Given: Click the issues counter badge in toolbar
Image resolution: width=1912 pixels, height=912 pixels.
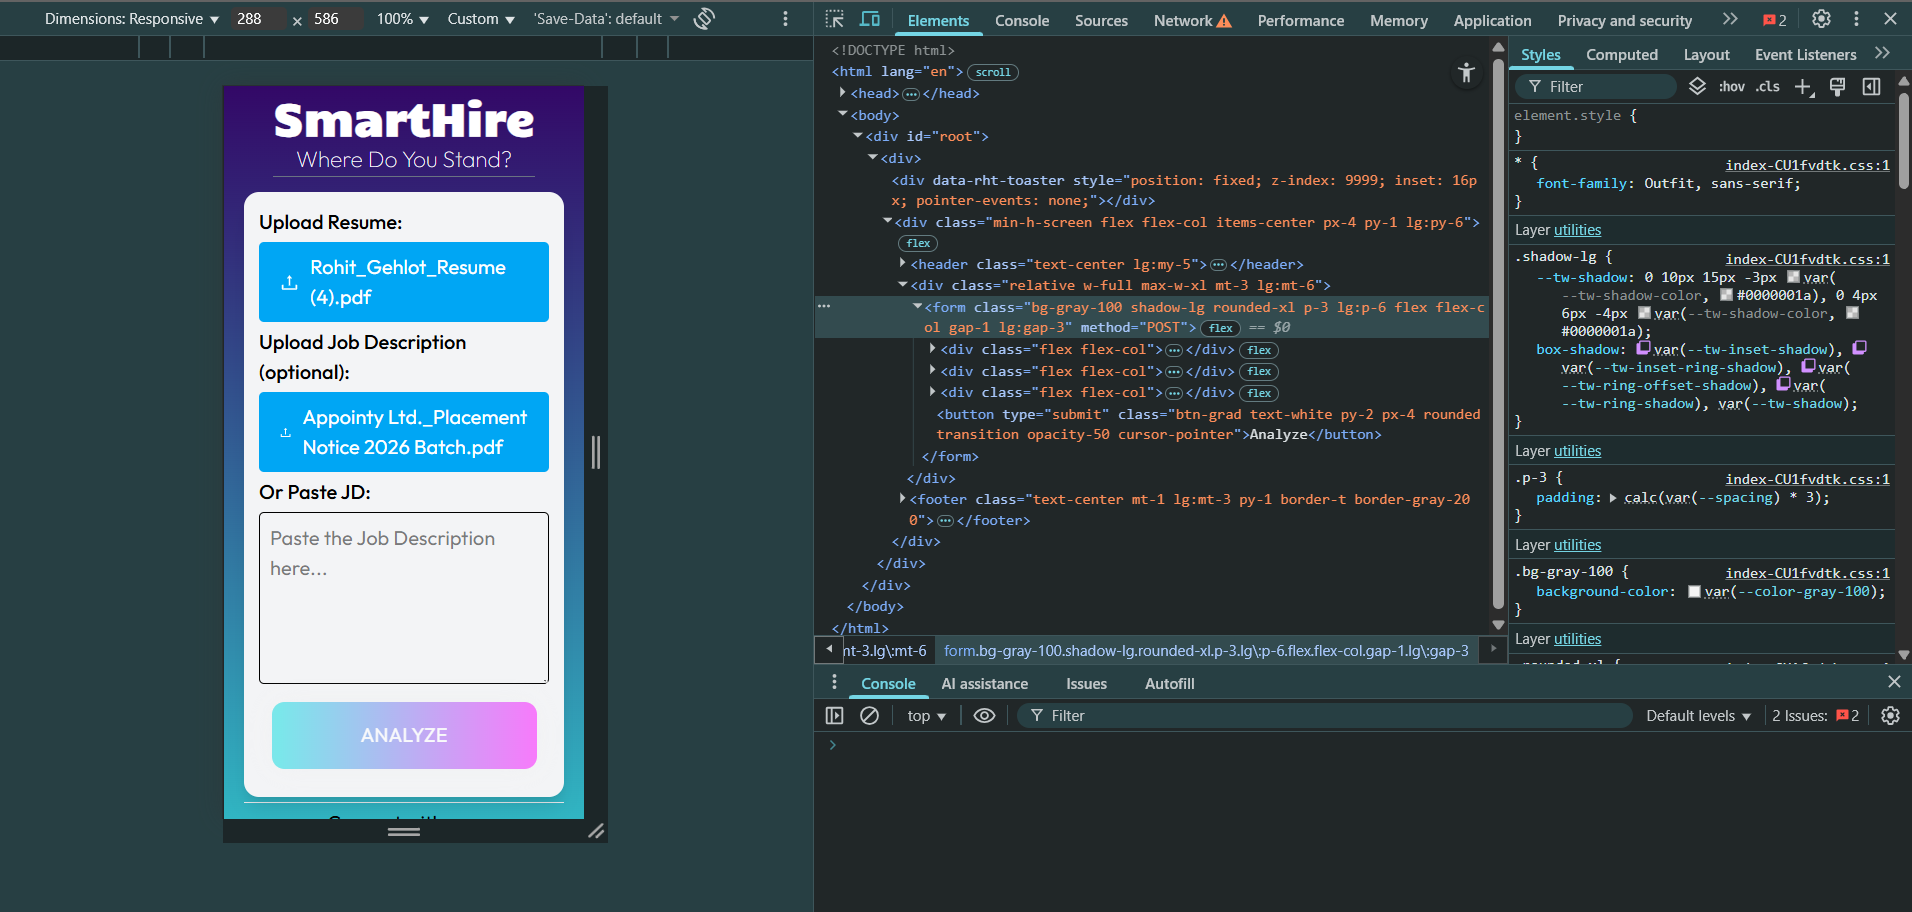Looking at the screenshot, I should point(1775,20).
